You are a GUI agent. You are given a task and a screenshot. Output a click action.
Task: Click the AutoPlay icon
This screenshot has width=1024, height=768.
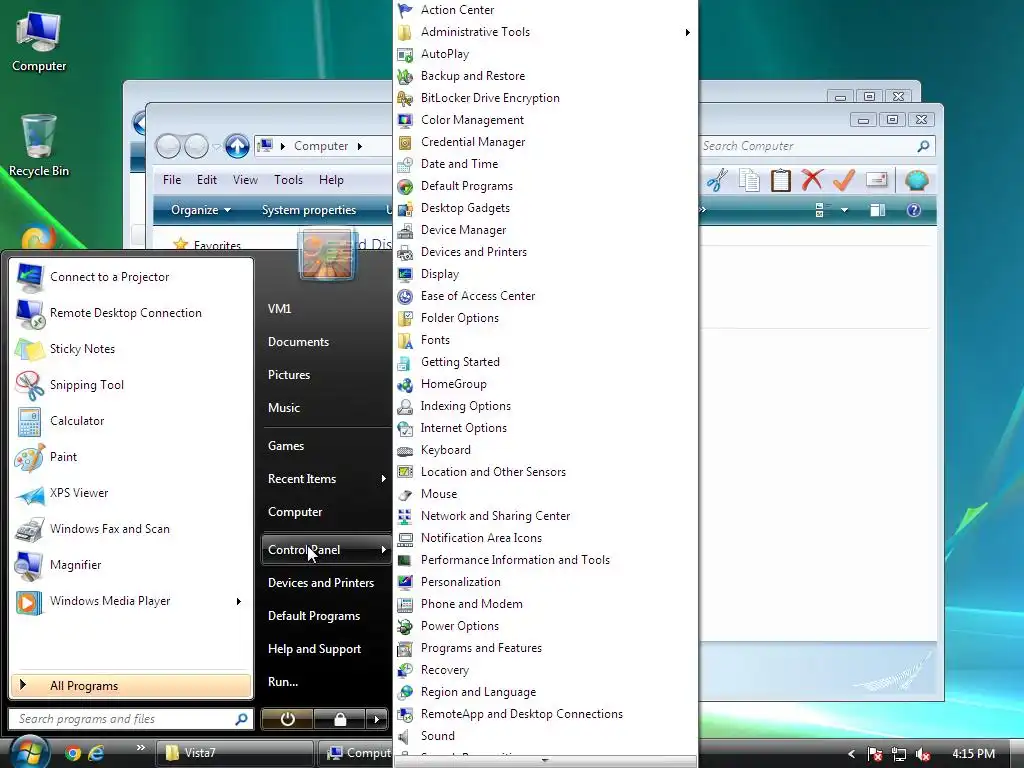tap(405, 54)
